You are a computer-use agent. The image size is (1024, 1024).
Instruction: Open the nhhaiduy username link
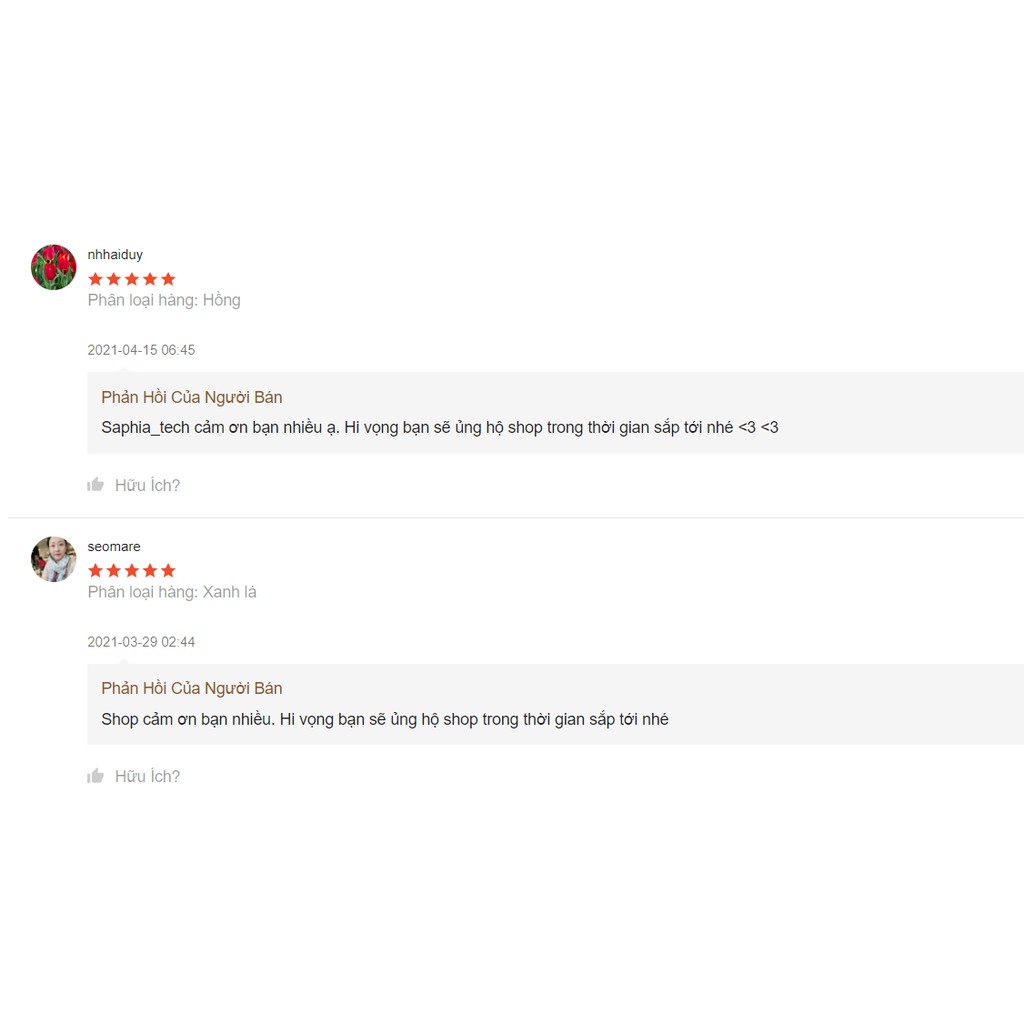pyautogui.click(x=115, y=255)
